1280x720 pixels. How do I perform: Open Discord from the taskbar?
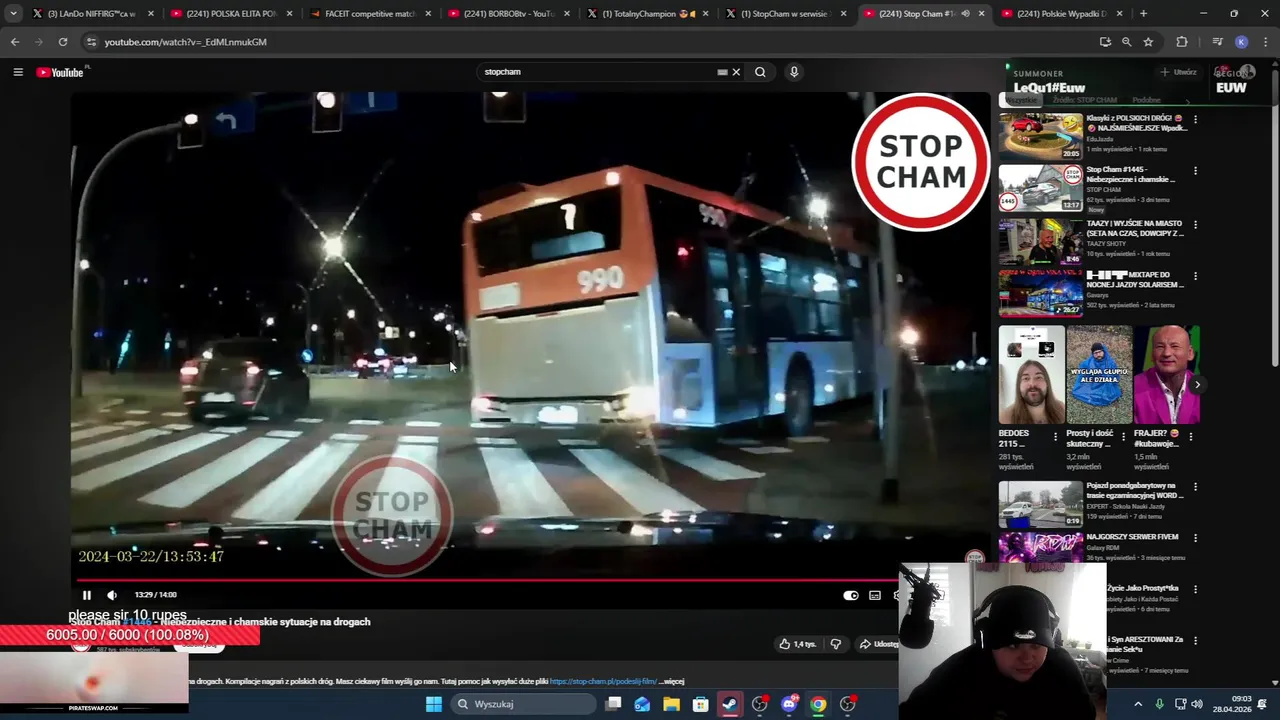coord(789,704)
